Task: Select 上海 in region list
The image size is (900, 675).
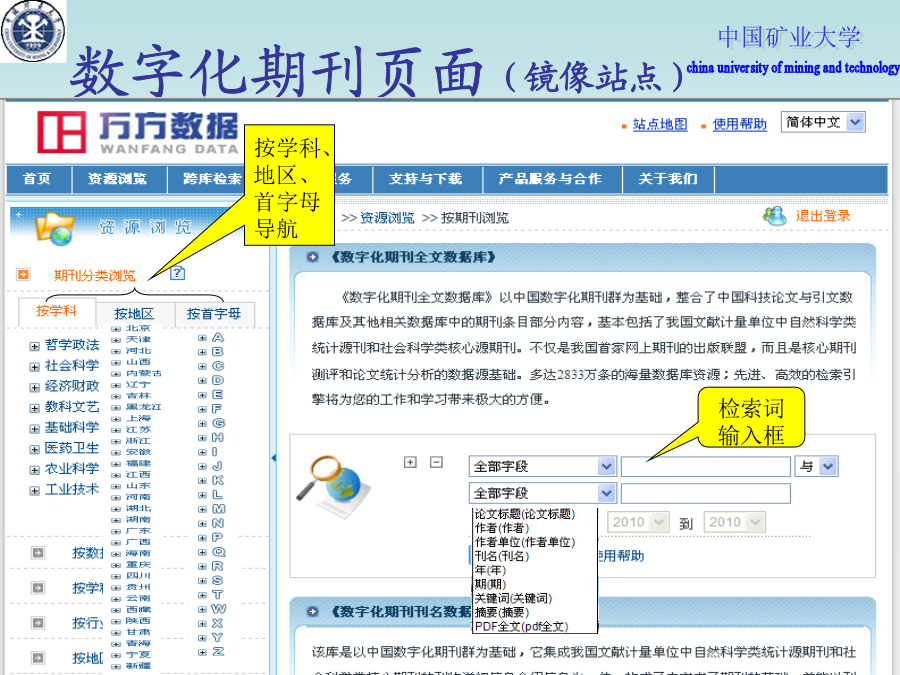Action: pyautogui.click(x=138, y=418)
